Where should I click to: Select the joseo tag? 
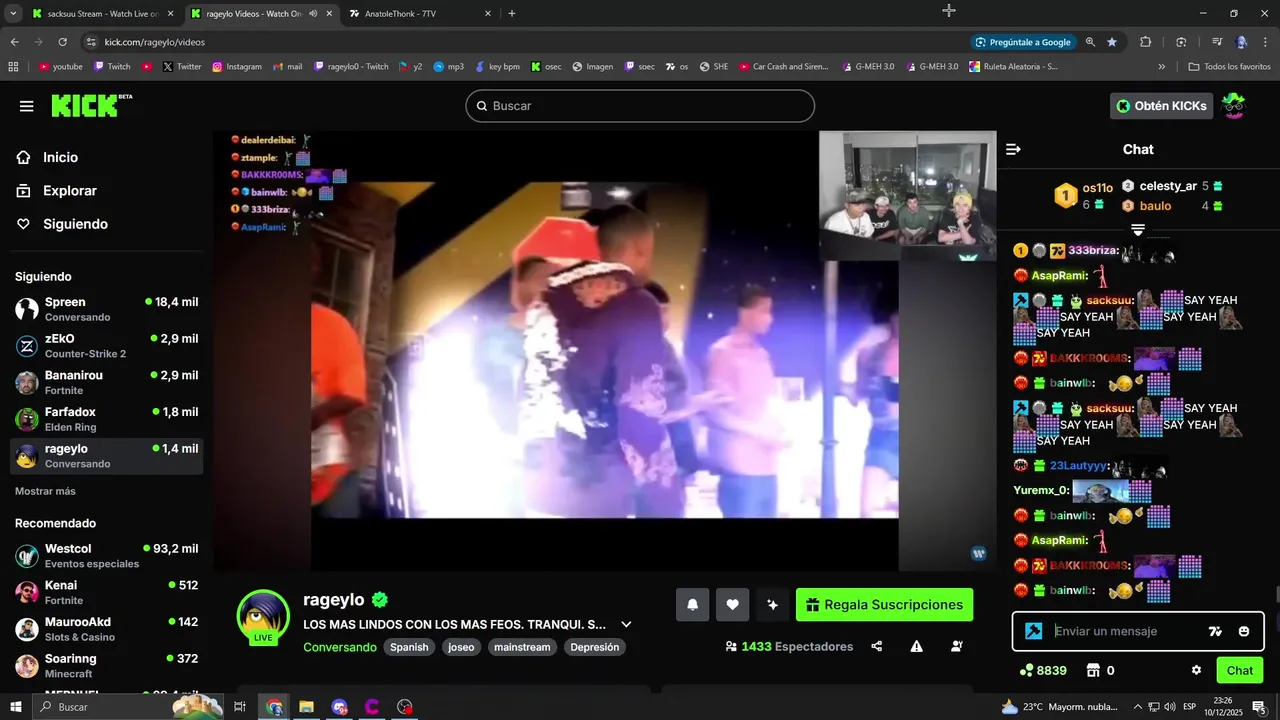point(461,647)
